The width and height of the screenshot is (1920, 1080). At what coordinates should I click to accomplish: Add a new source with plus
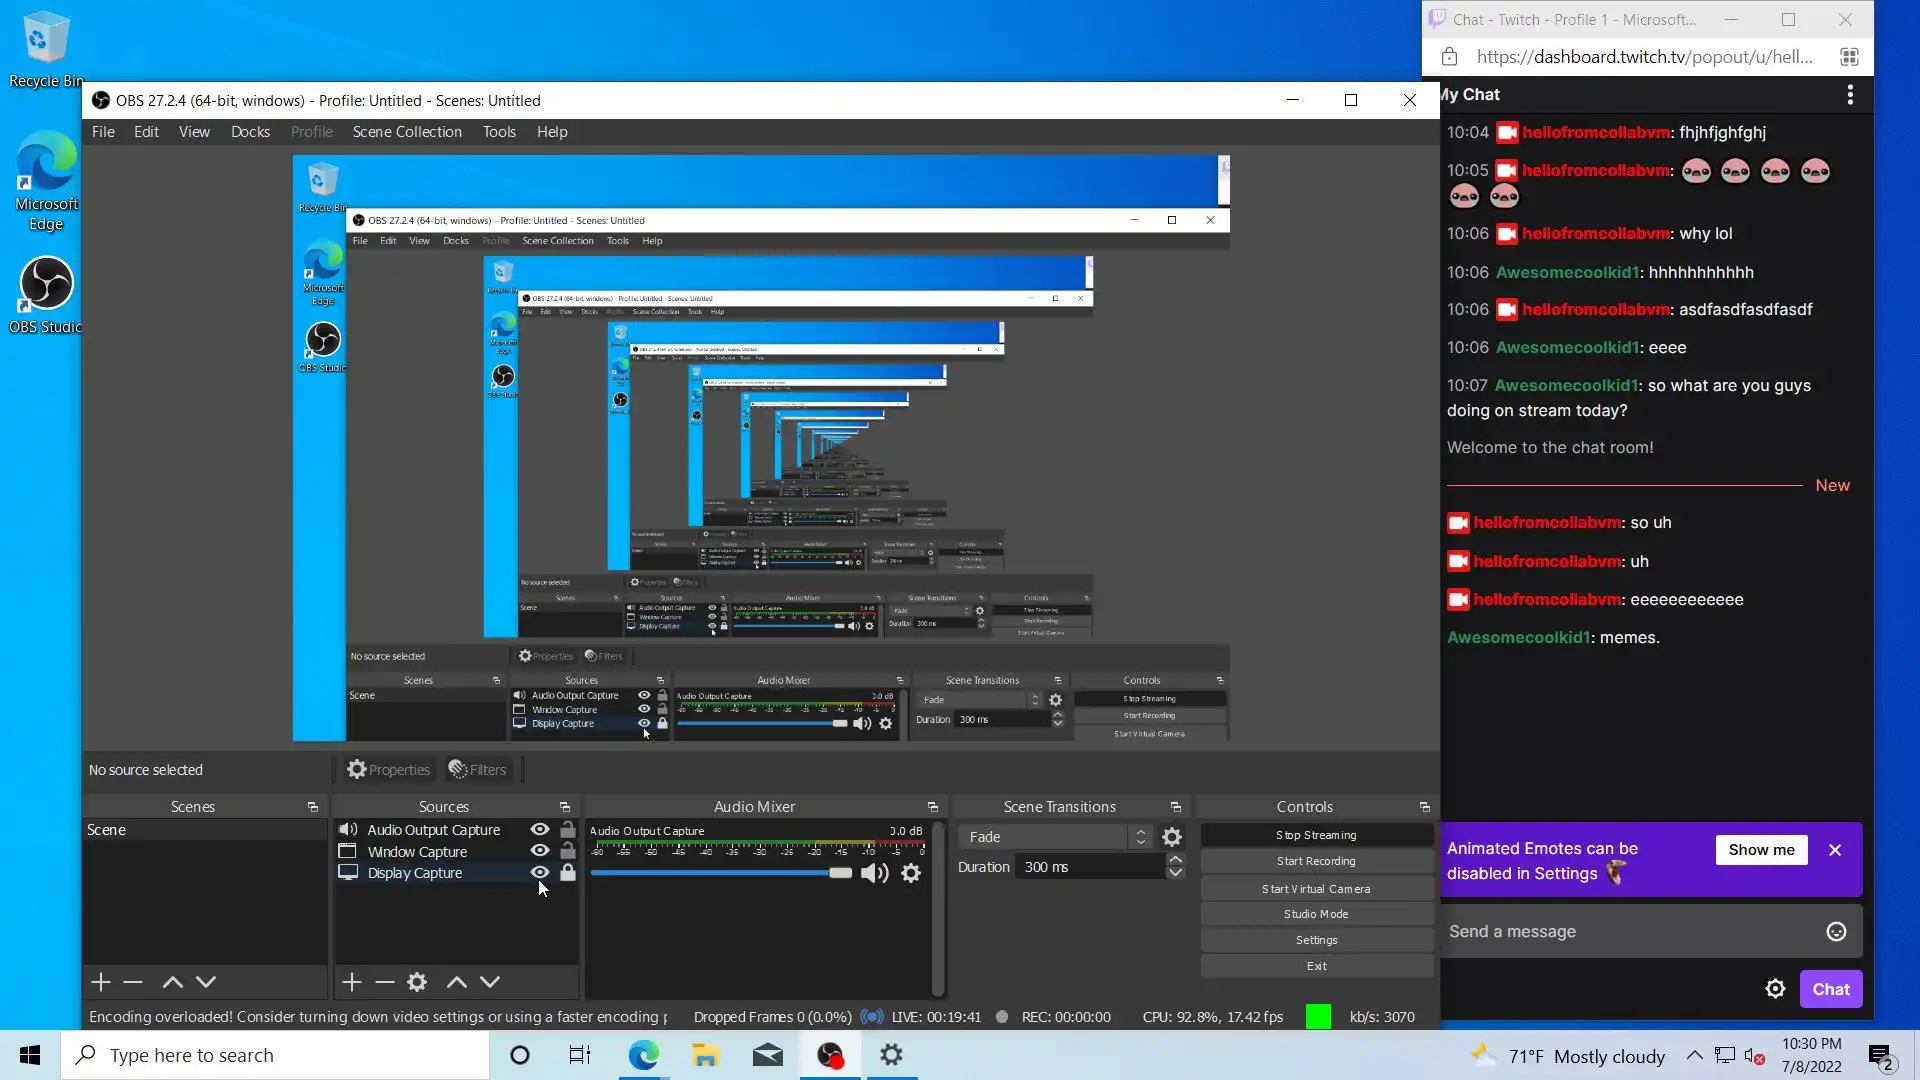coord(351,982)
